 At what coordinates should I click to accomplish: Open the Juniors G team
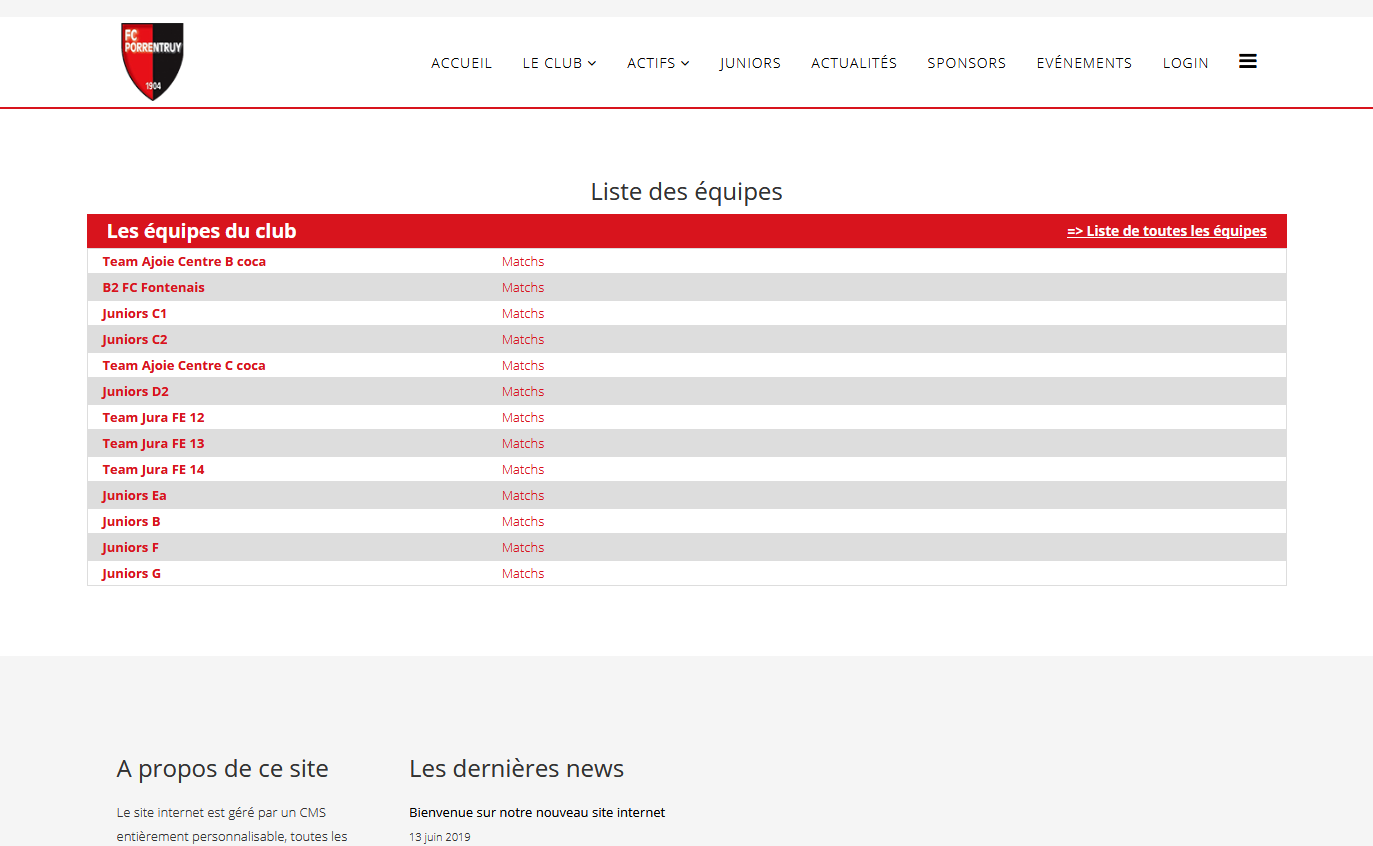click(x=131, y=573)
